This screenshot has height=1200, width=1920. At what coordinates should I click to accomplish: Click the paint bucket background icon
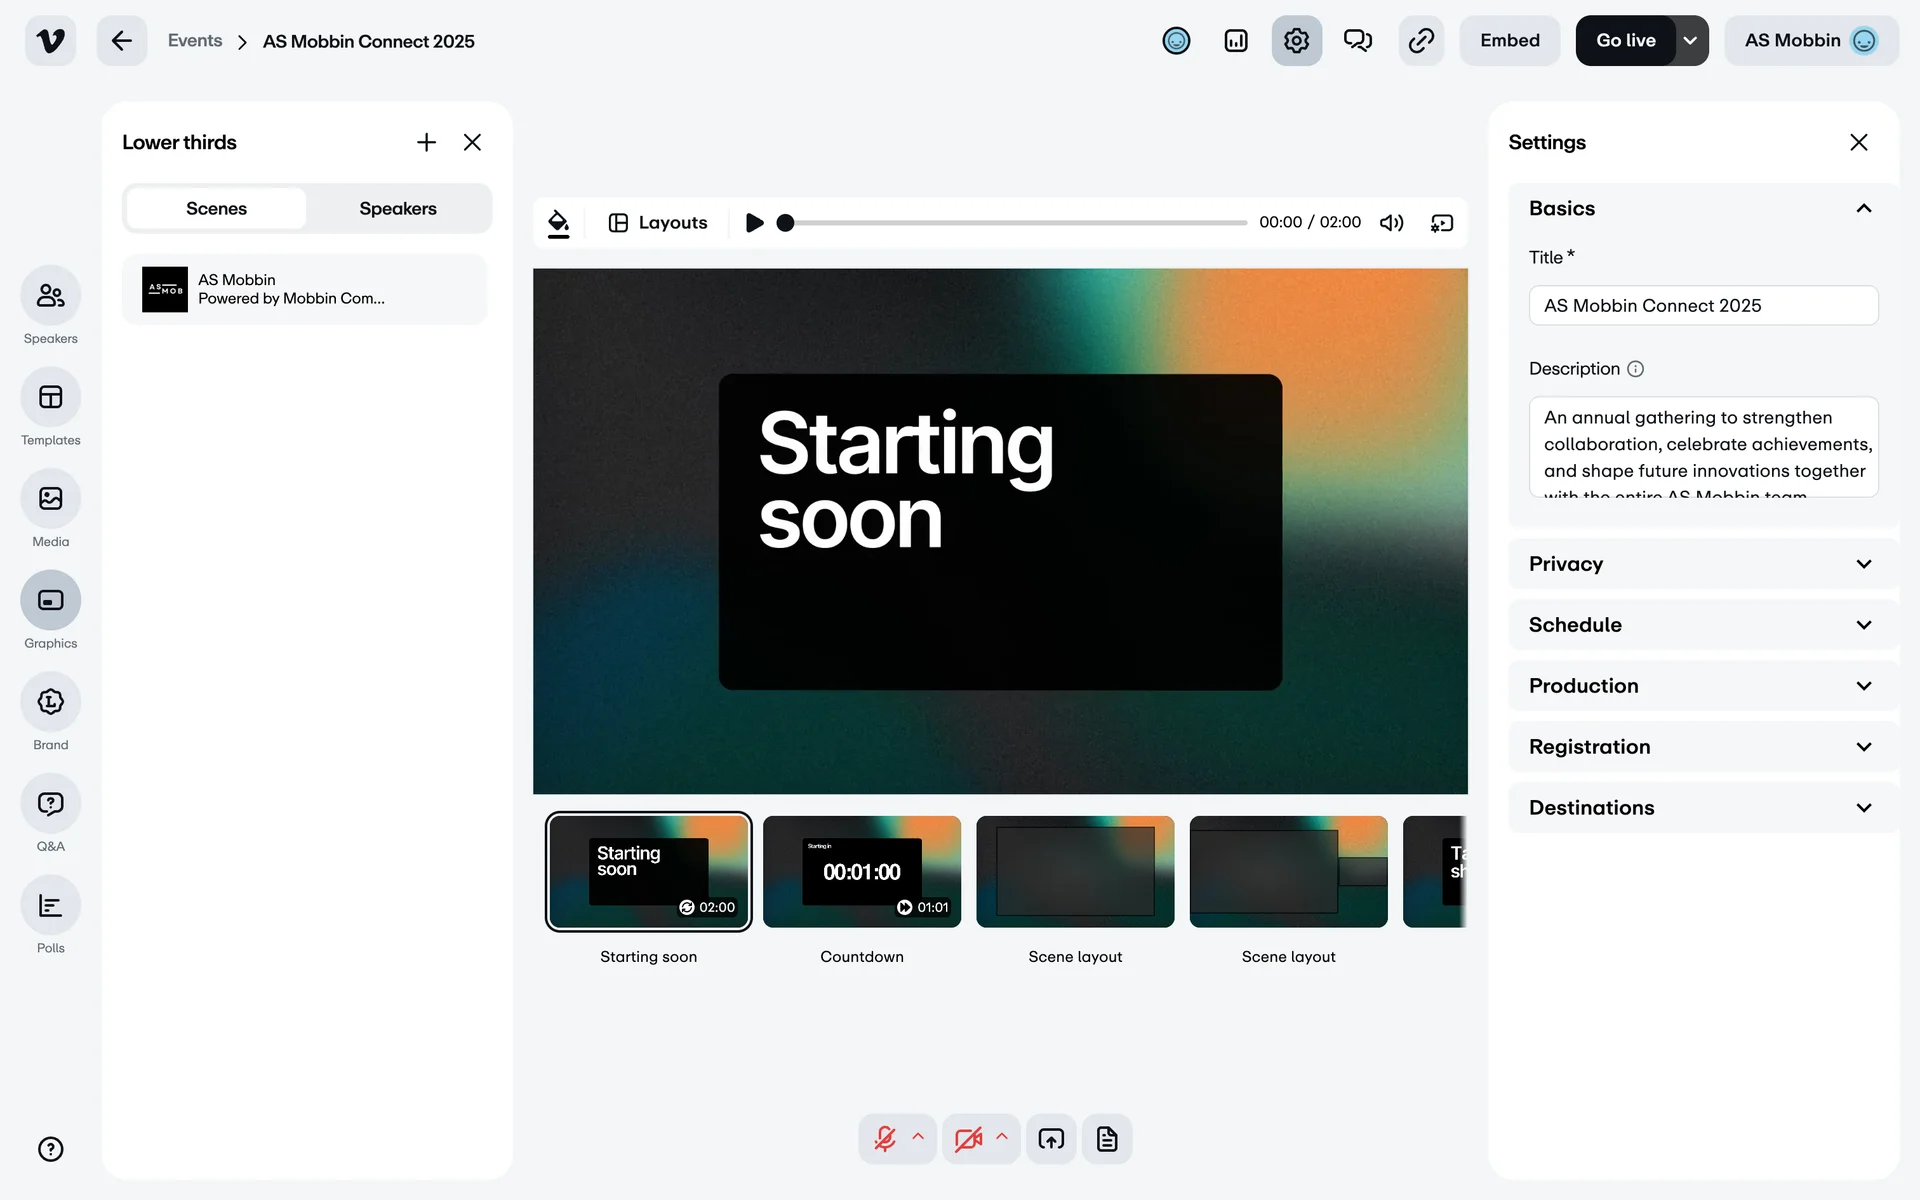coord(559,223)
